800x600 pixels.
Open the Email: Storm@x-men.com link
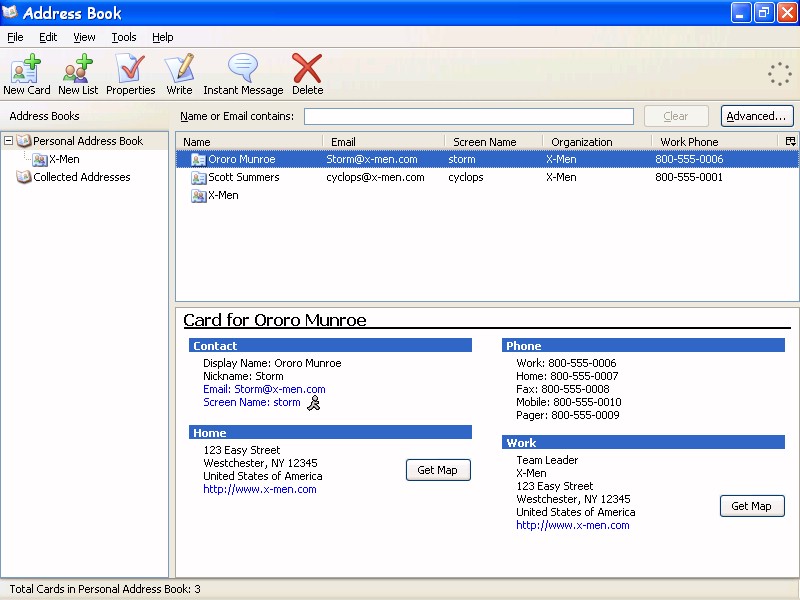click(x=264, y=389)
